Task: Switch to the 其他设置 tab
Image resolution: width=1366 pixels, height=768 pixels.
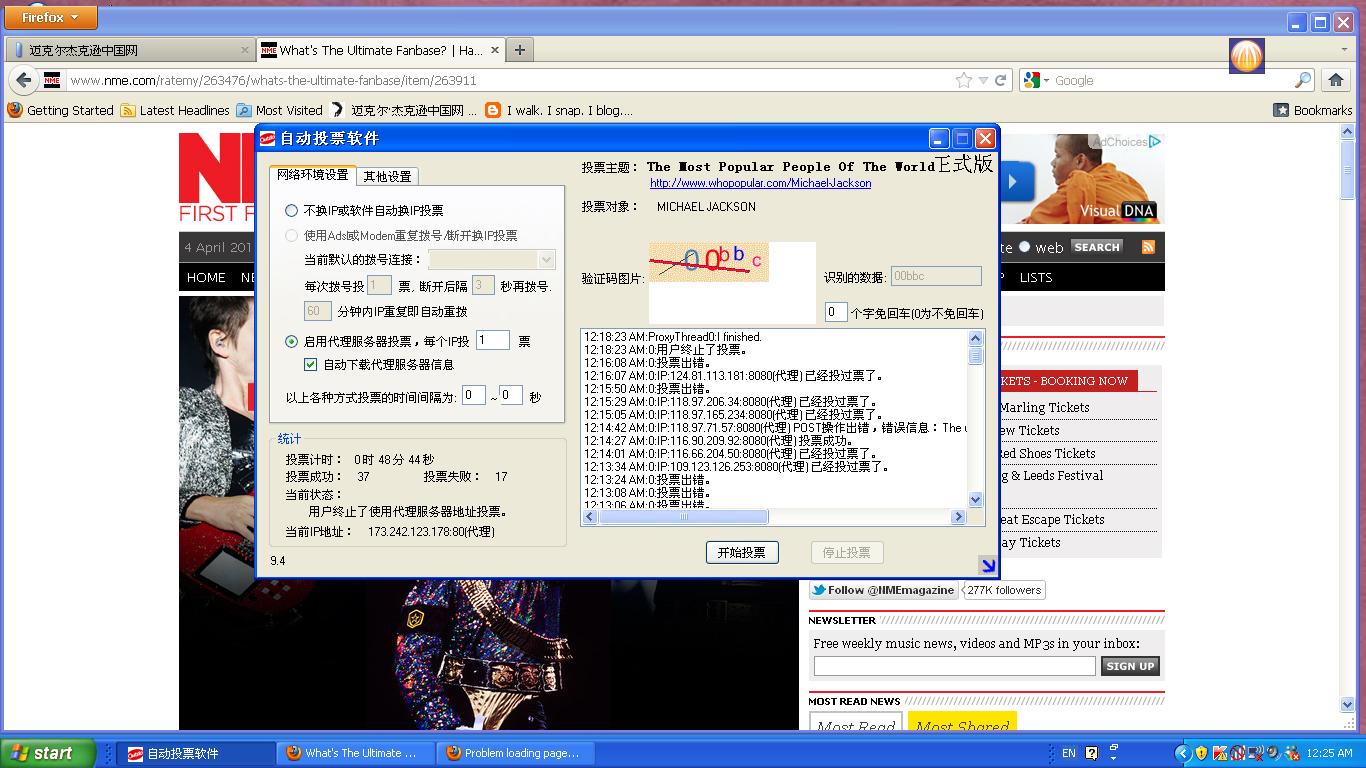Action: coord(387,177)
